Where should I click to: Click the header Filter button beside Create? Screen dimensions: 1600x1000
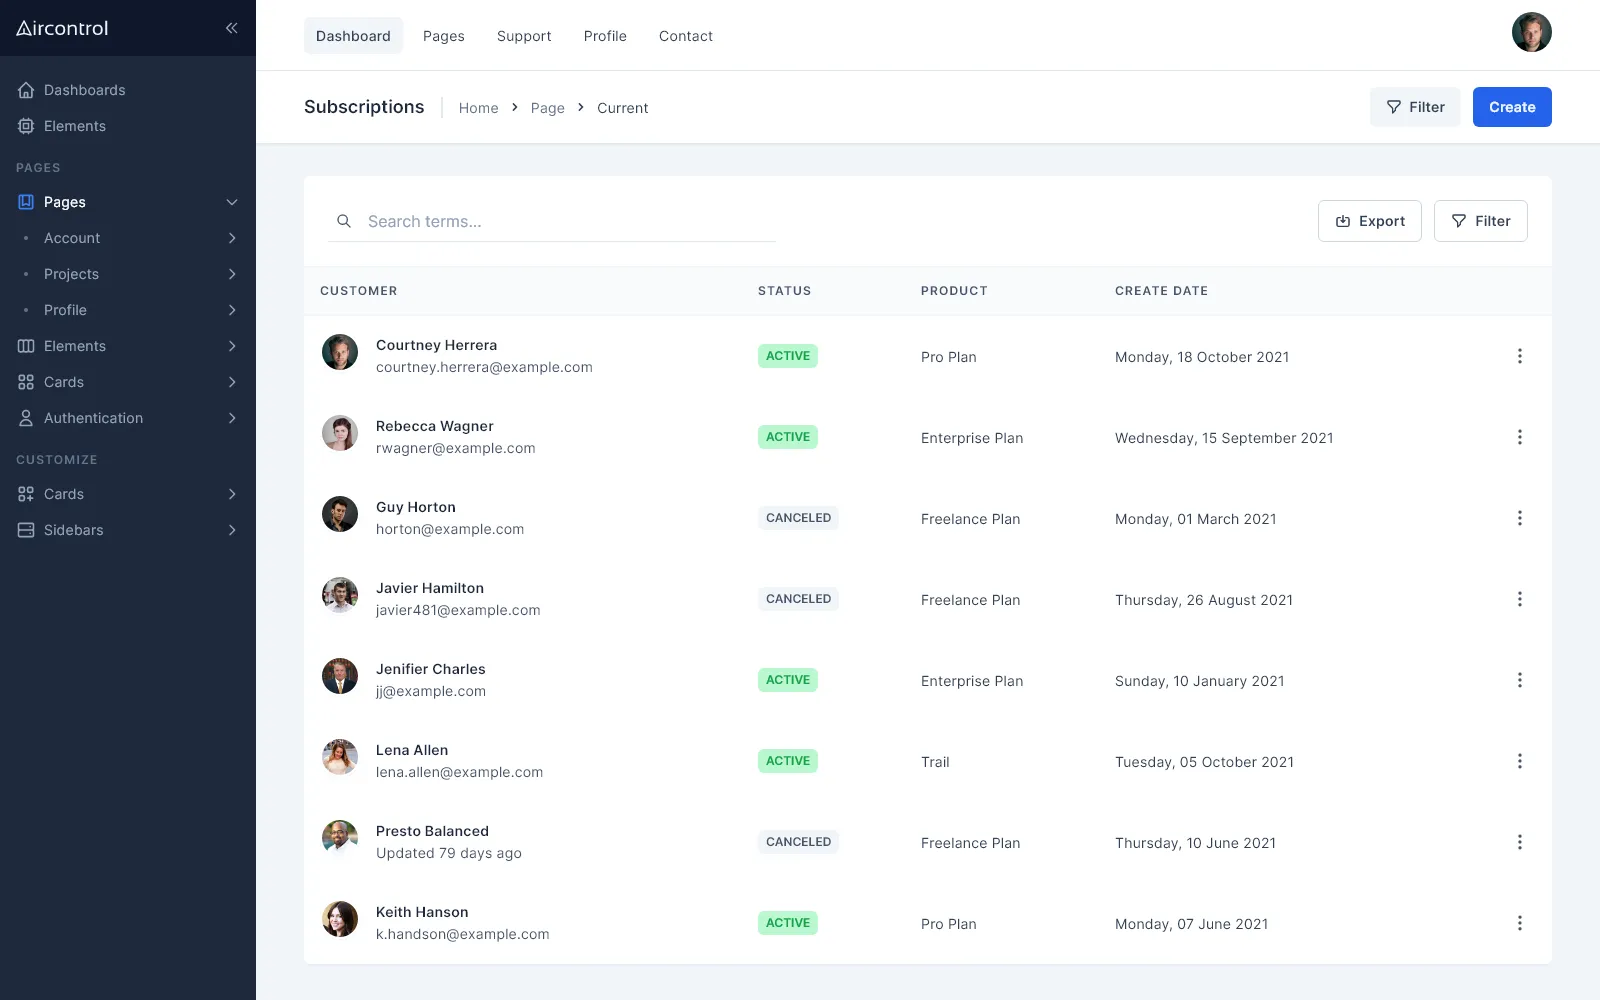[1415, 107]
